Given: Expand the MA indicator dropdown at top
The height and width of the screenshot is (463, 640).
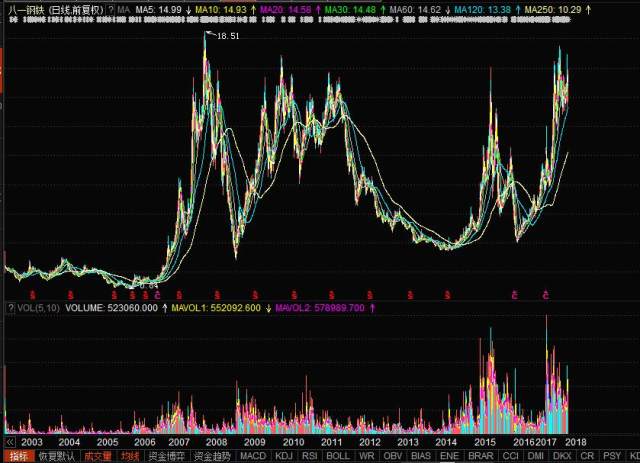Looking at the screenshot, I should (x=122, y=8).
